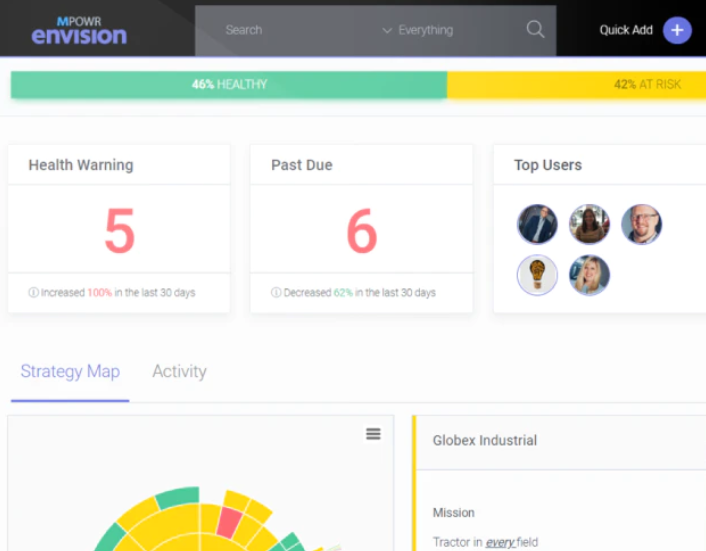Click the 'Tractor in every field' mission text
The height and width of the screenshot is (551, 706).
click(x=485, y=542)
